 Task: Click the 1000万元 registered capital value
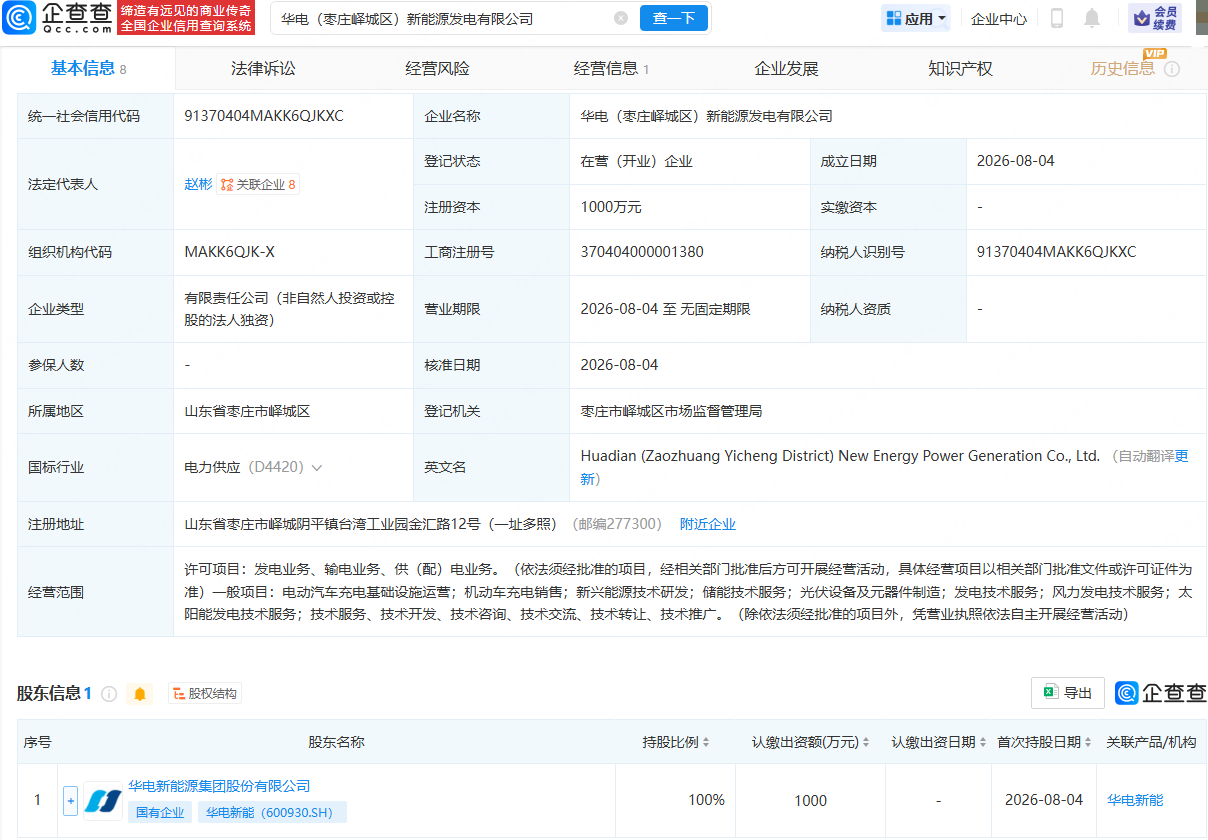click(611, 207)
